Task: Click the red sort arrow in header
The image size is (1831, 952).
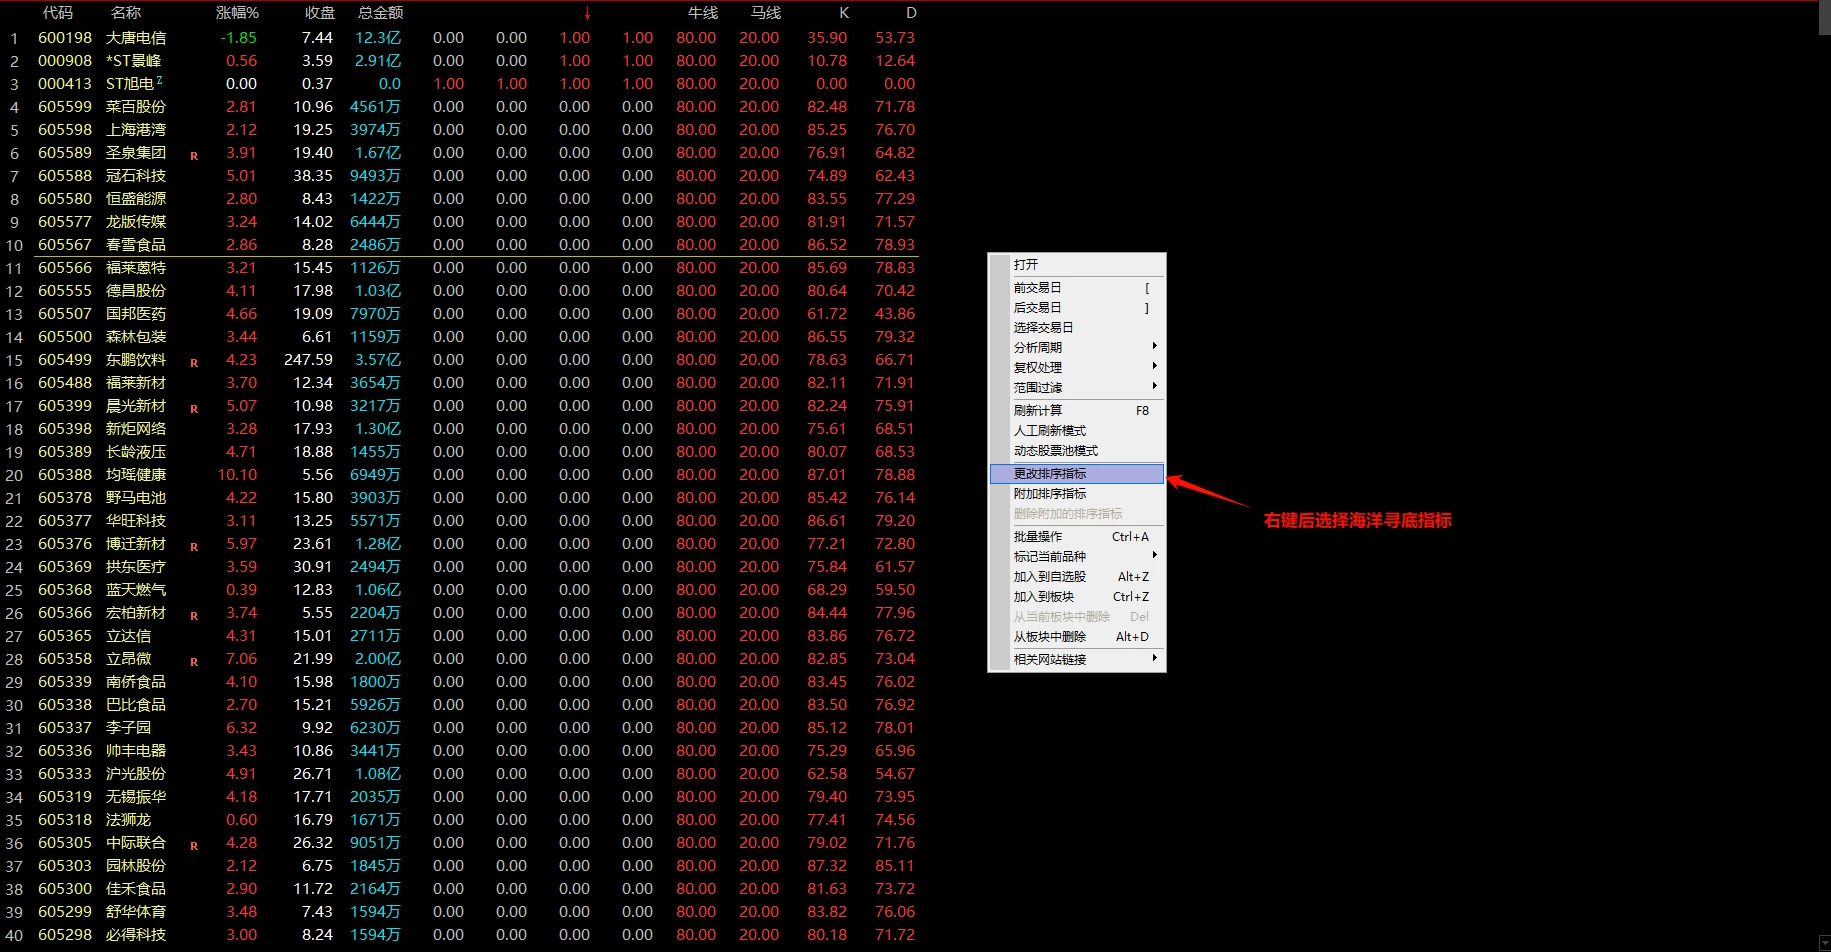Action: coord(587,13)
